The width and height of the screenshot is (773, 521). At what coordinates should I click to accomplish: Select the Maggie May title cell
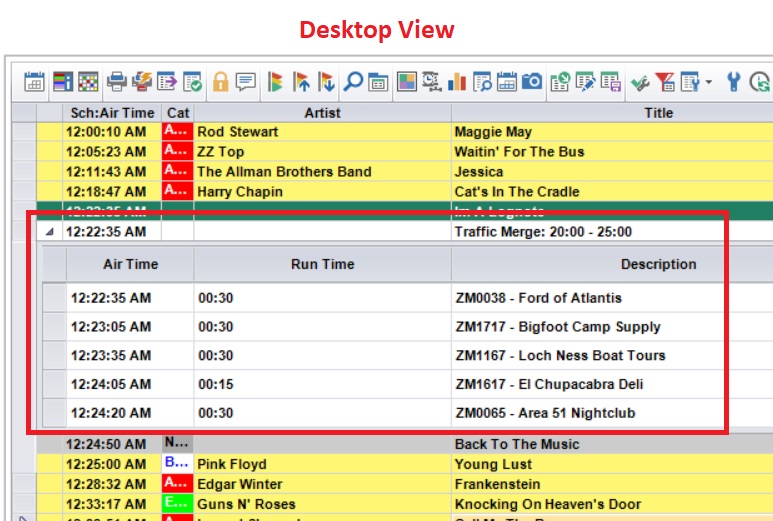click(x=612, y=132)
